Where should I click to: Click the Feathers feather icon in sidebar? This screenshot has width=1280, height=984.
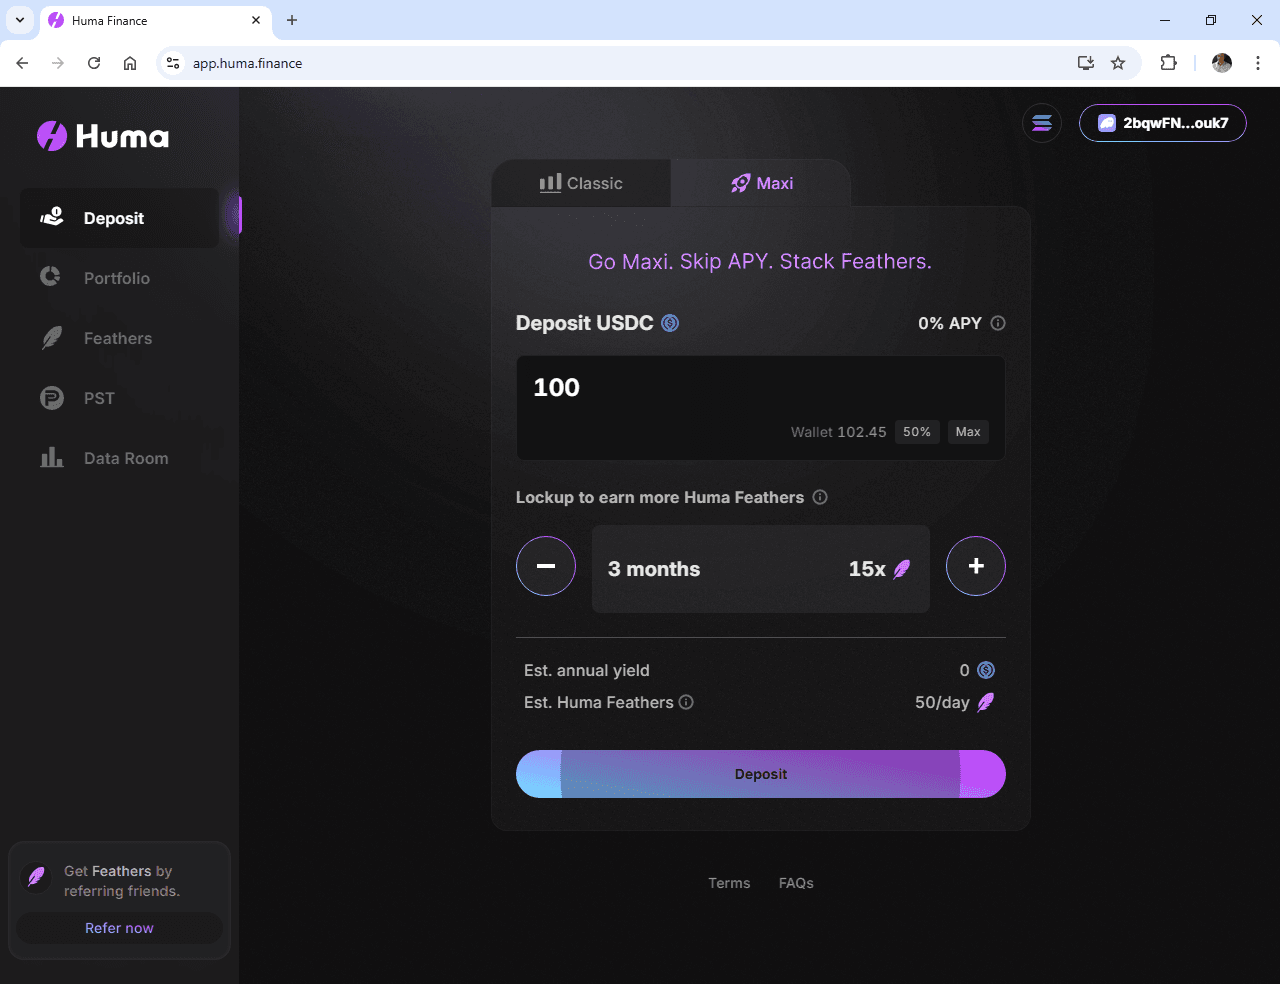[52, 338]
